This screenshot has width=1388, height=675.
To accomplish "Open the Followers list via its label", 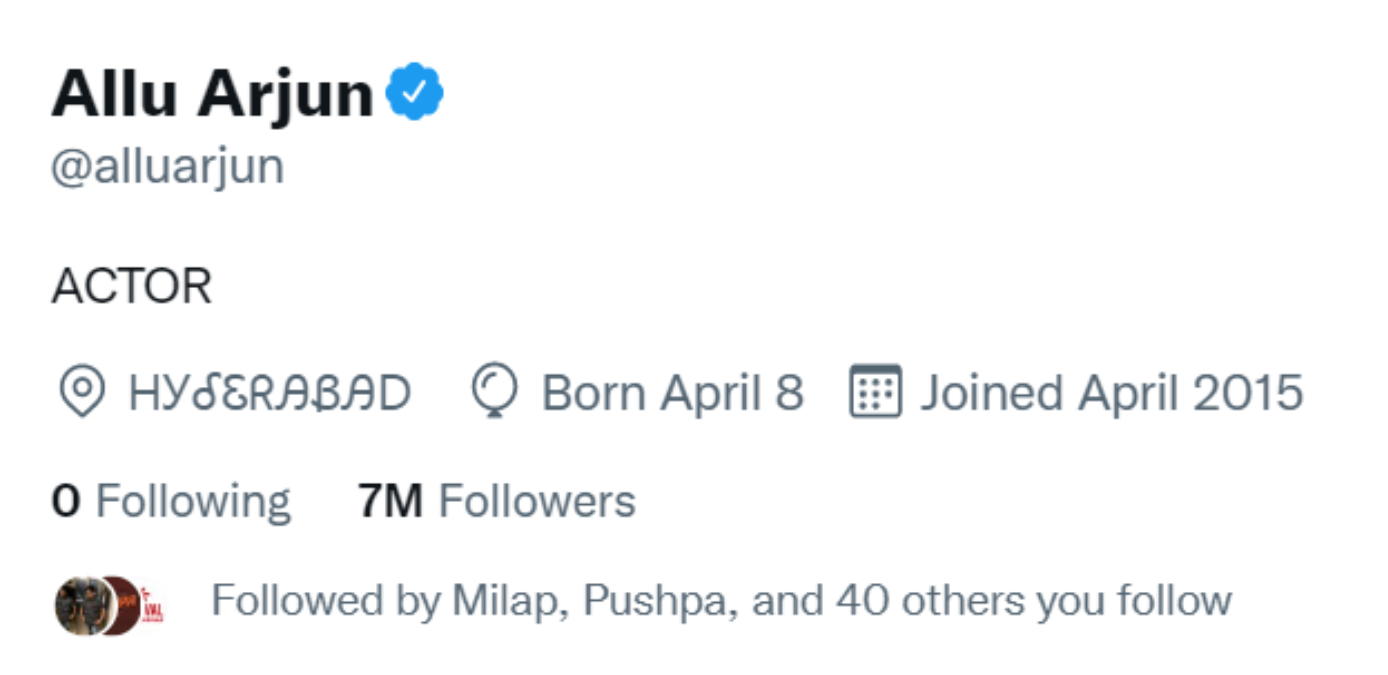I will (x=537, y=500).
